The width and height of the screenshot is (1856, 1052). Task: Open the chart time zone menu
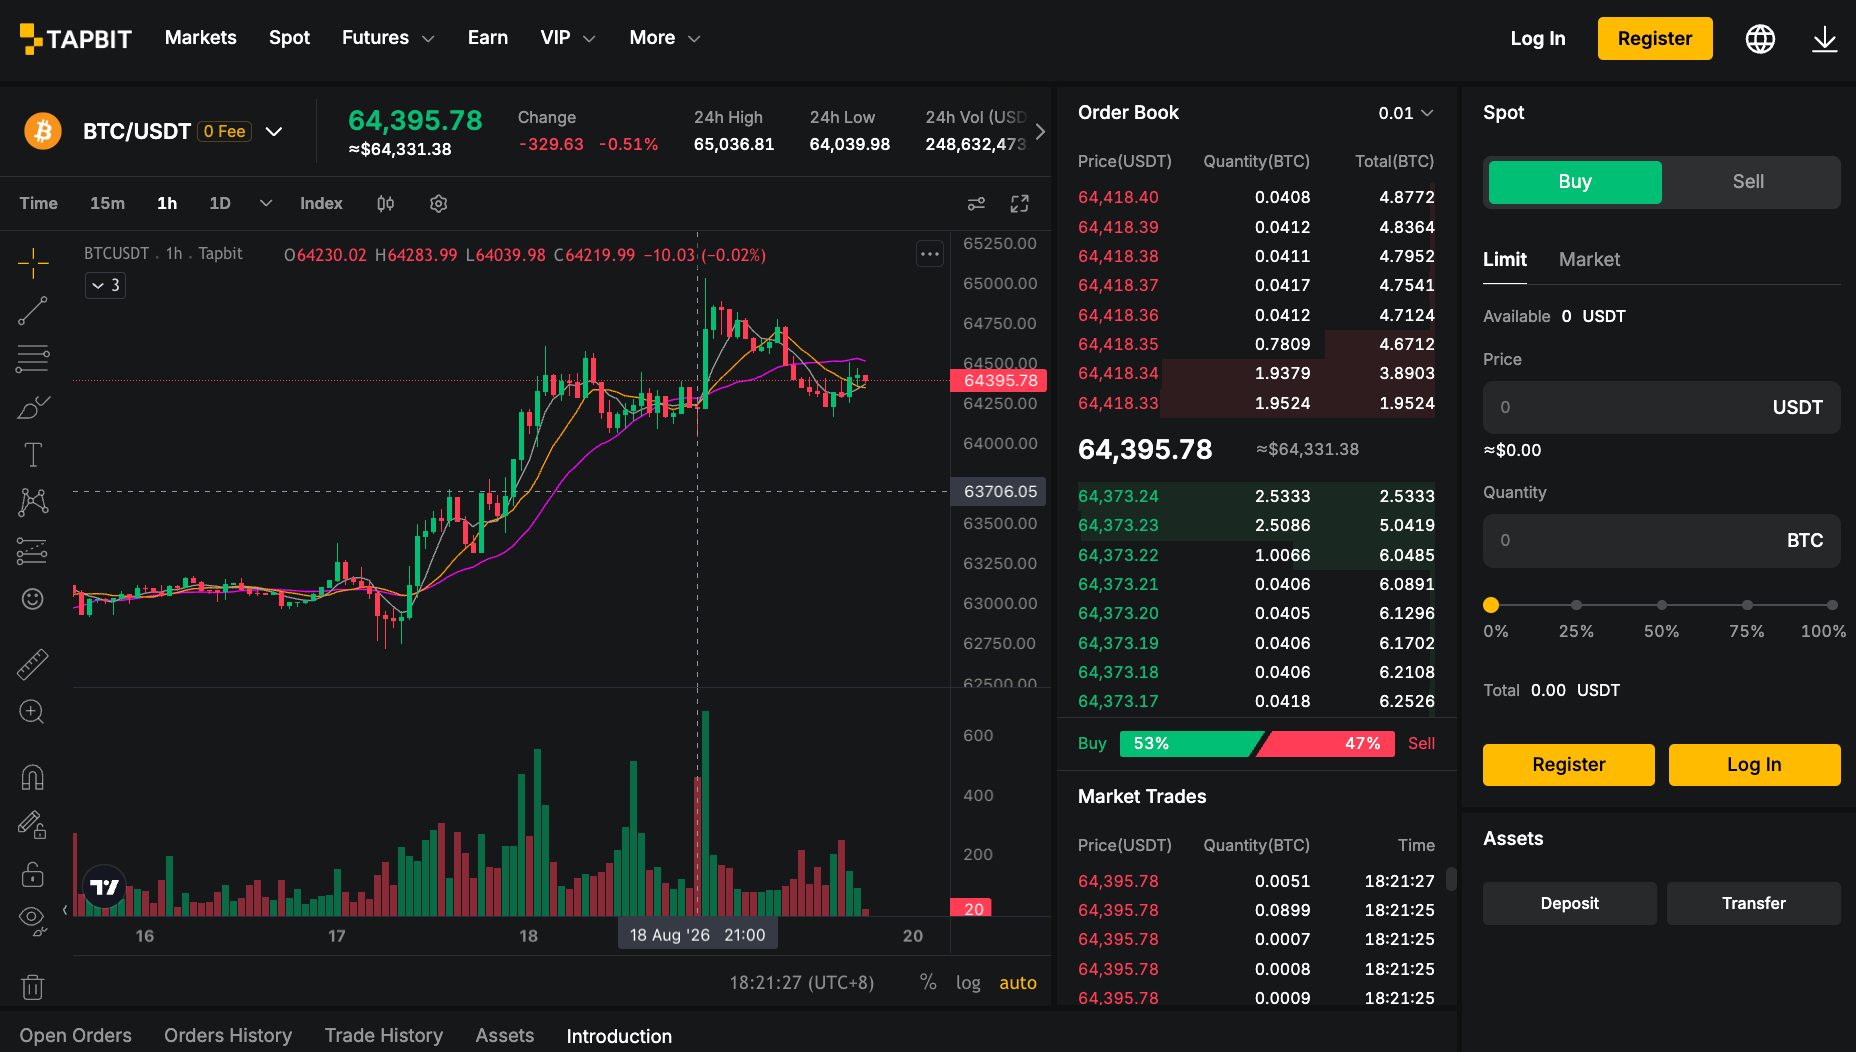(801, 983)
